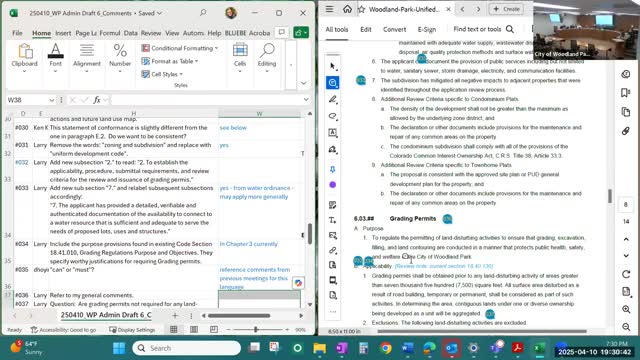Open the Excel search magnifier in title bar
The image size is (640, 360).
coord(203,13)
